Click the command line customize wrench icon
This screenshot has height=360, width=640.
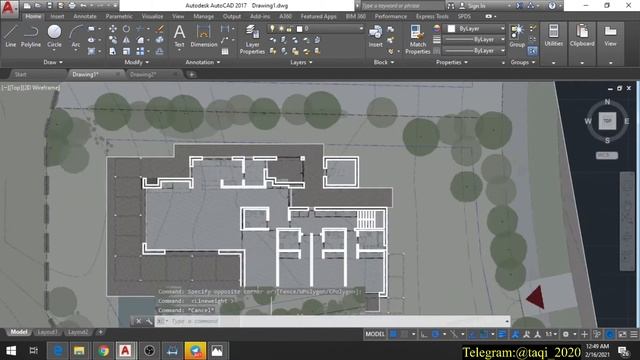click(149, 321)
